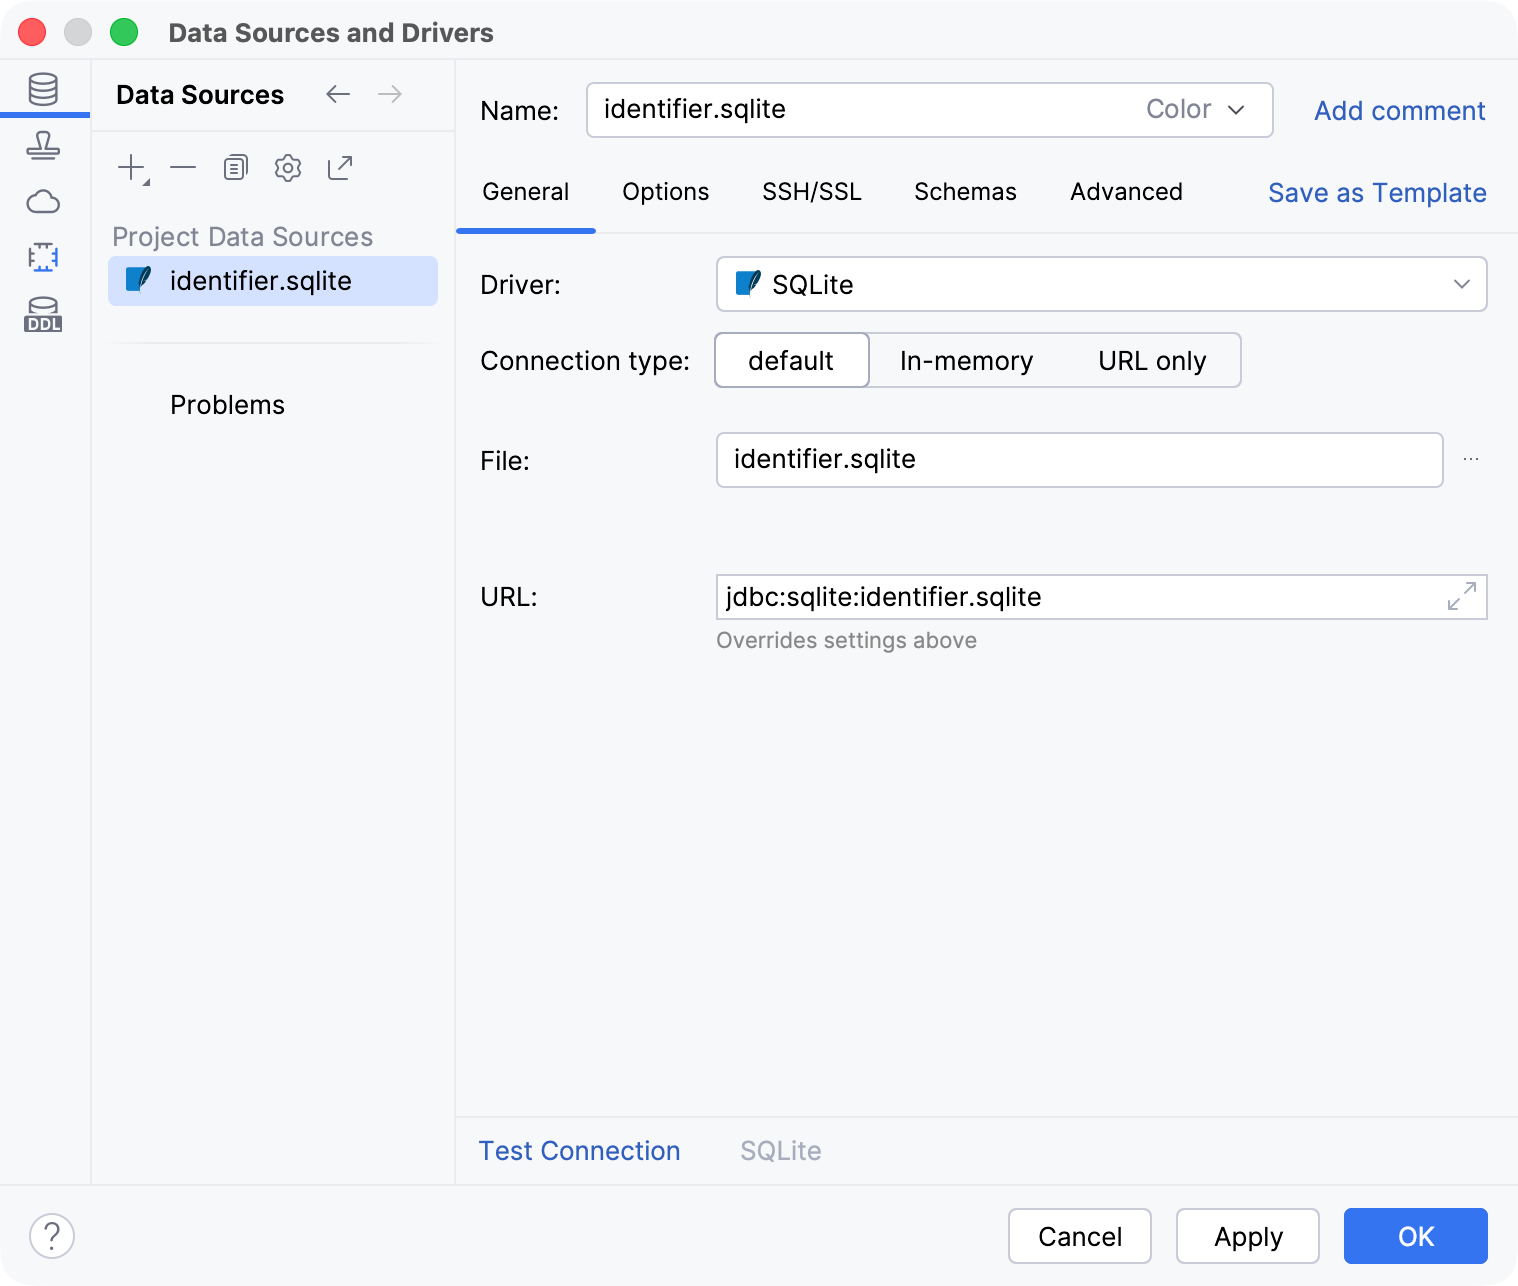The width and height of the screenshot is (1518, 1286).
Task: Select the In-memory connection type
Action: 966,360
